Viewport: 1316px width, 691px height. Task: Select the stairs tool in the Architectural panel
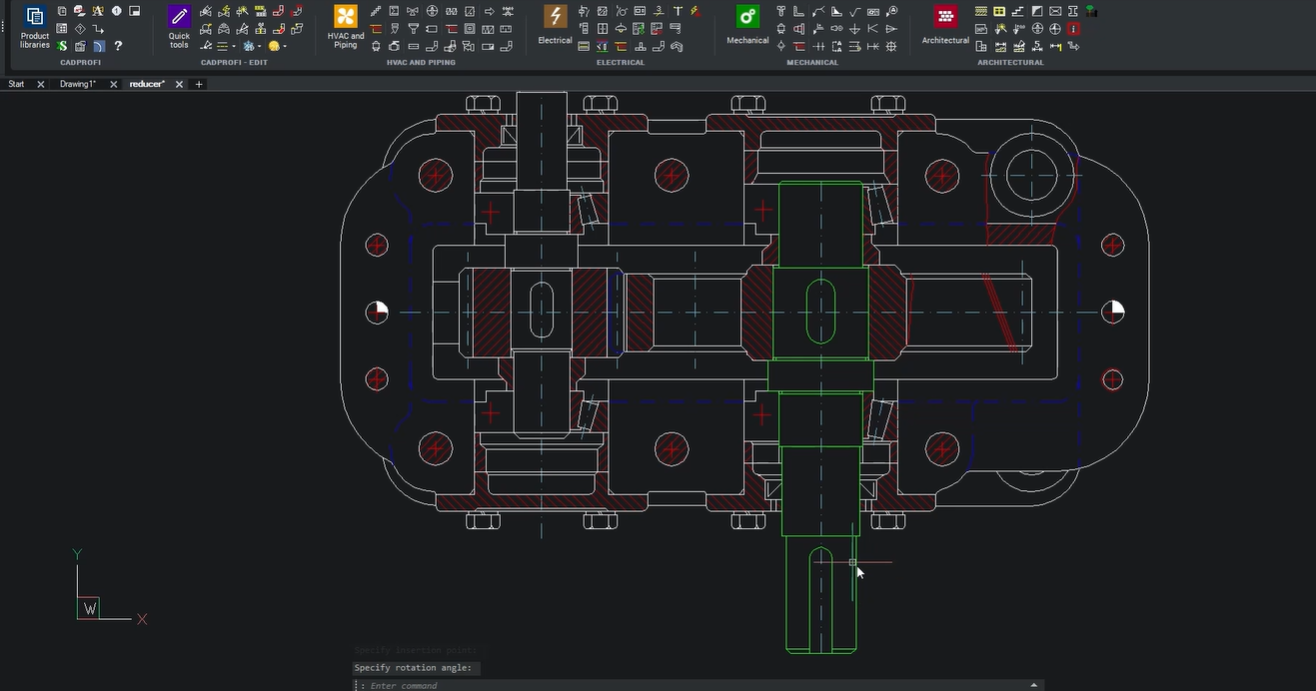tap(1018, 11)
